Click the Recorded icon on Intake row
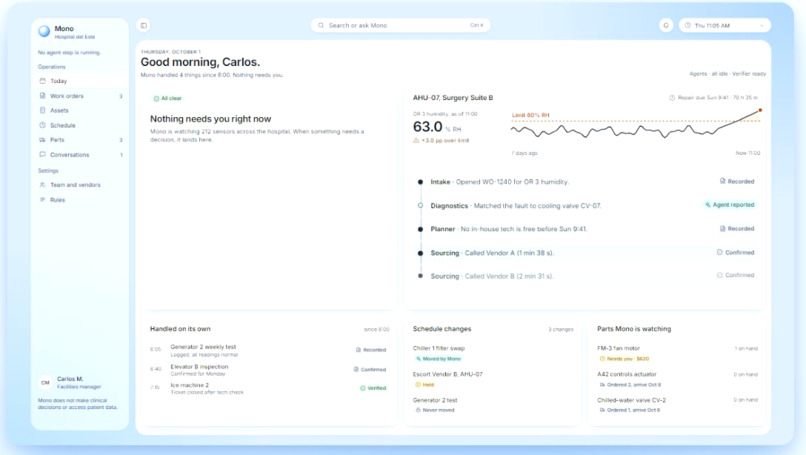The image size is (806, 455). (722, 181)
